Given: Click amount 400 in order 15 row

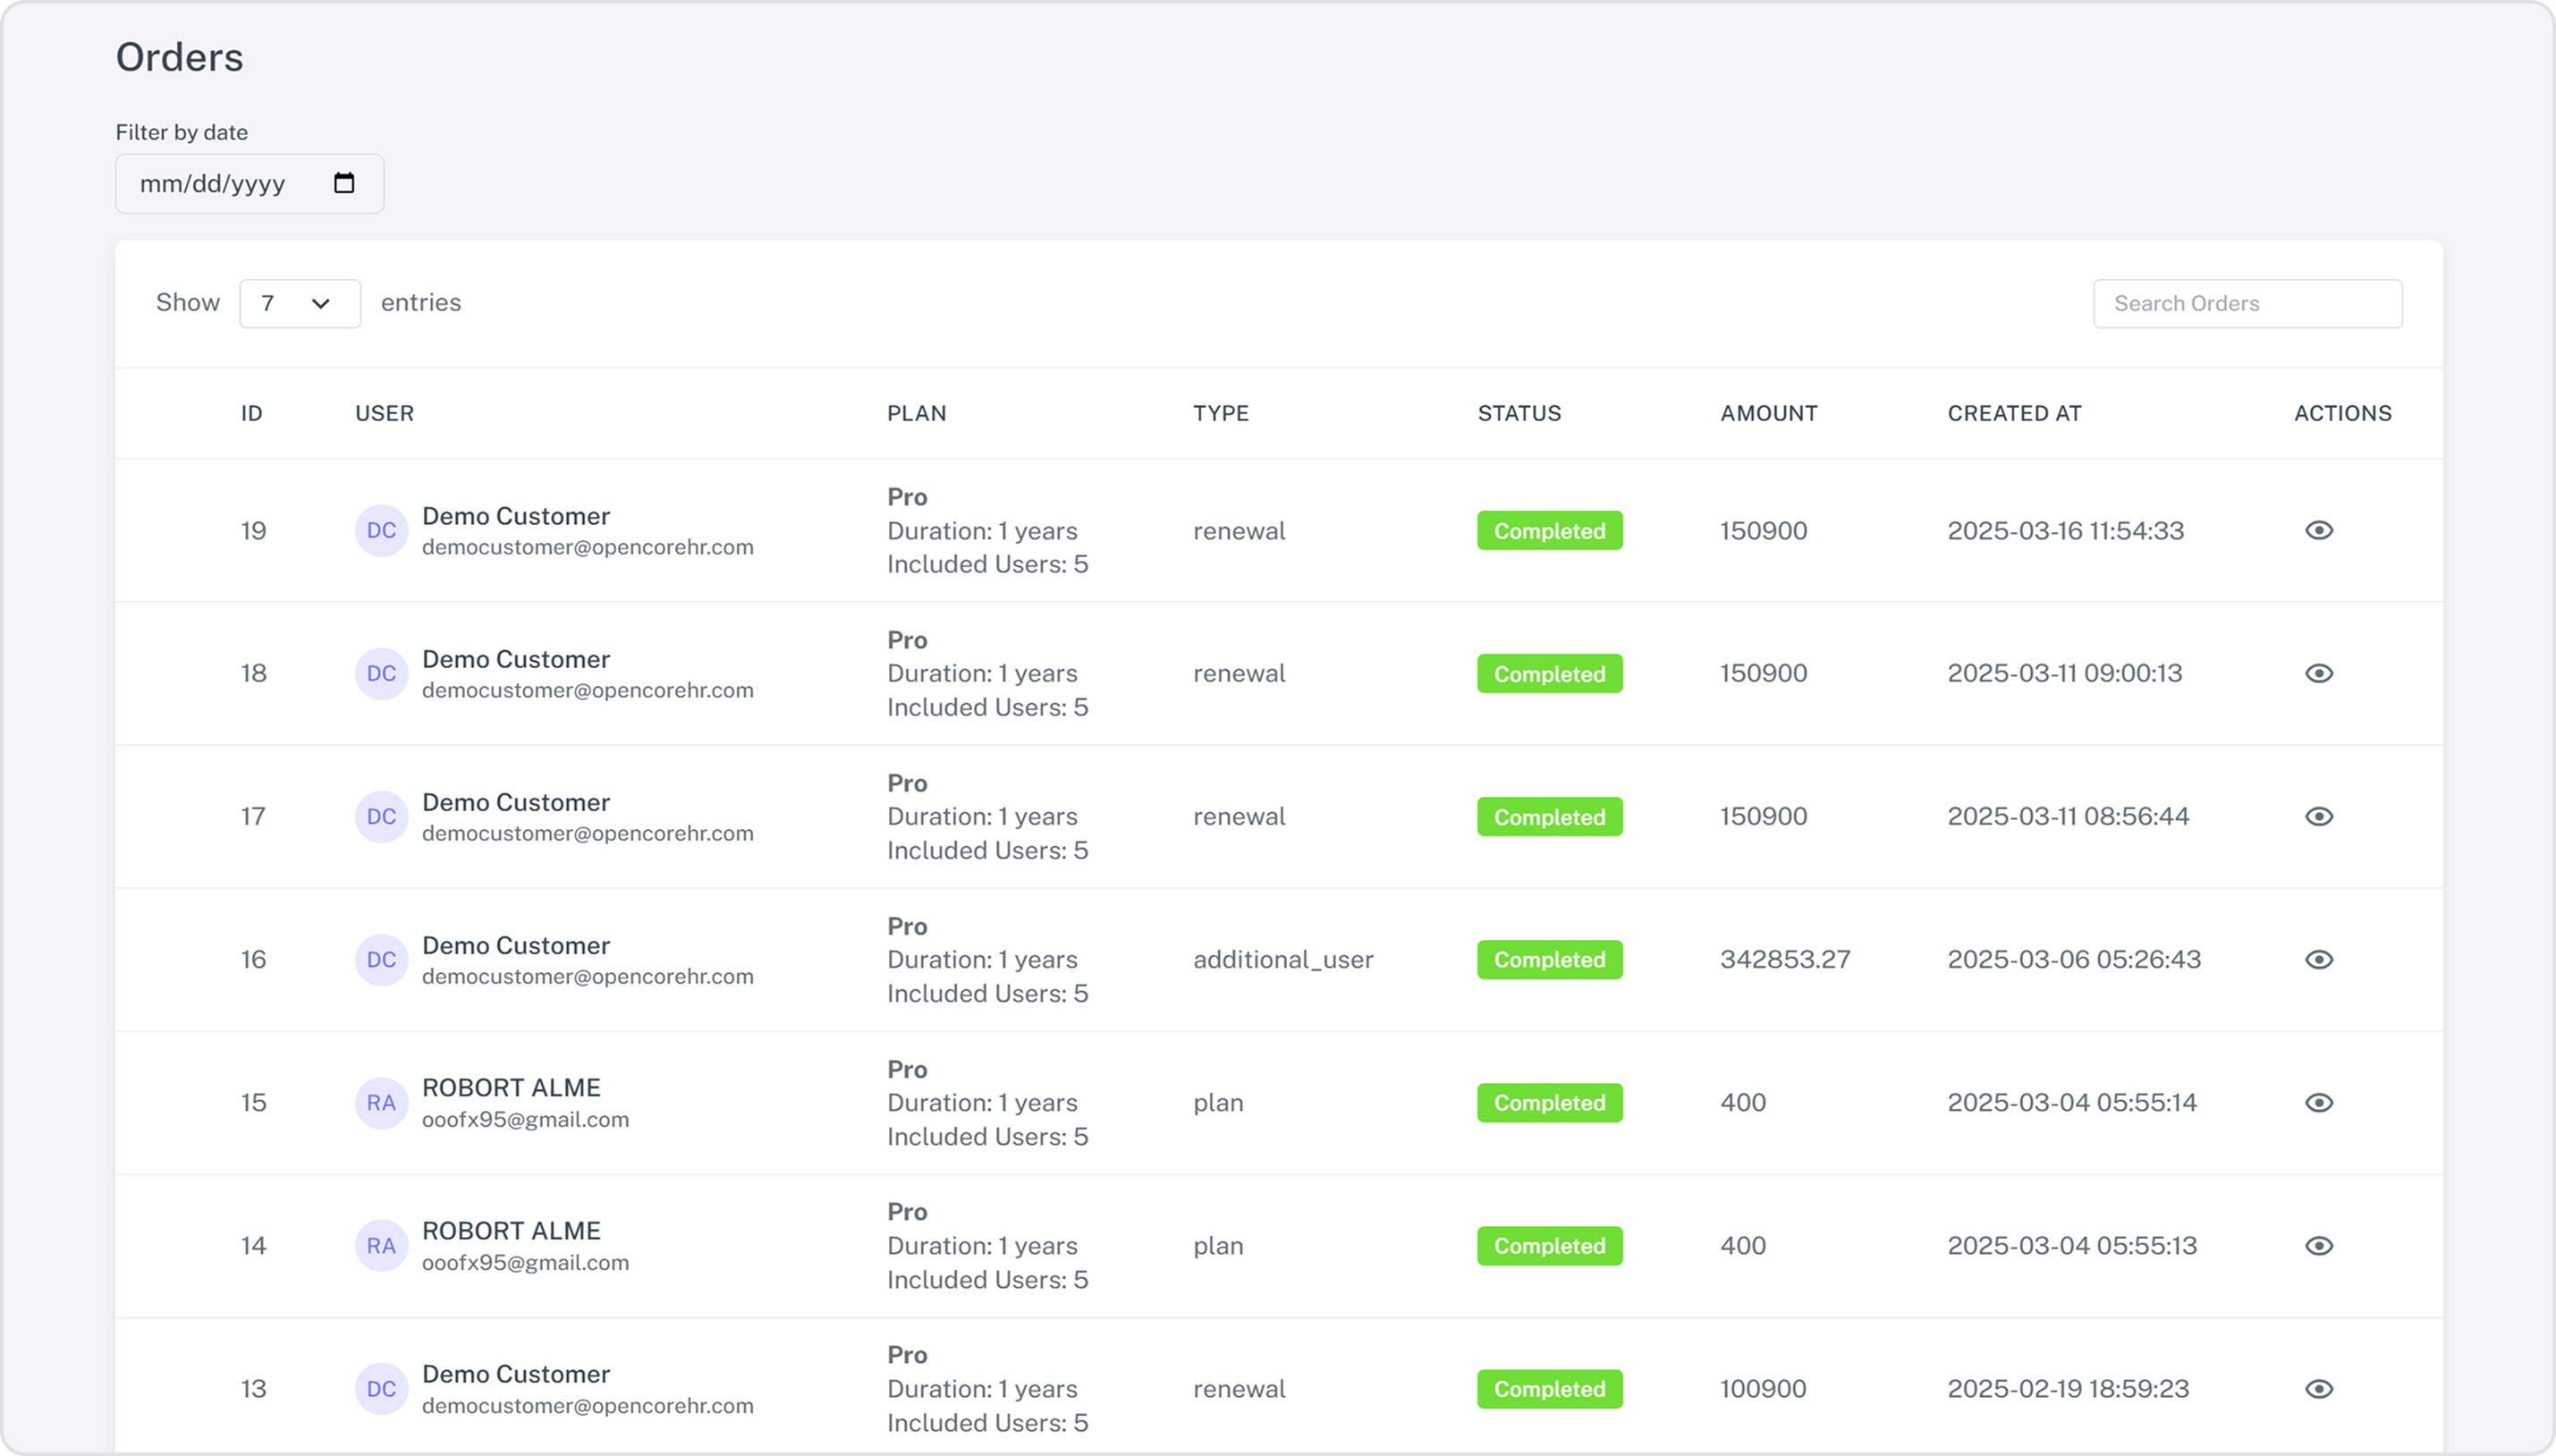Looking at the screenshot, I should tap(1742, 1102).
